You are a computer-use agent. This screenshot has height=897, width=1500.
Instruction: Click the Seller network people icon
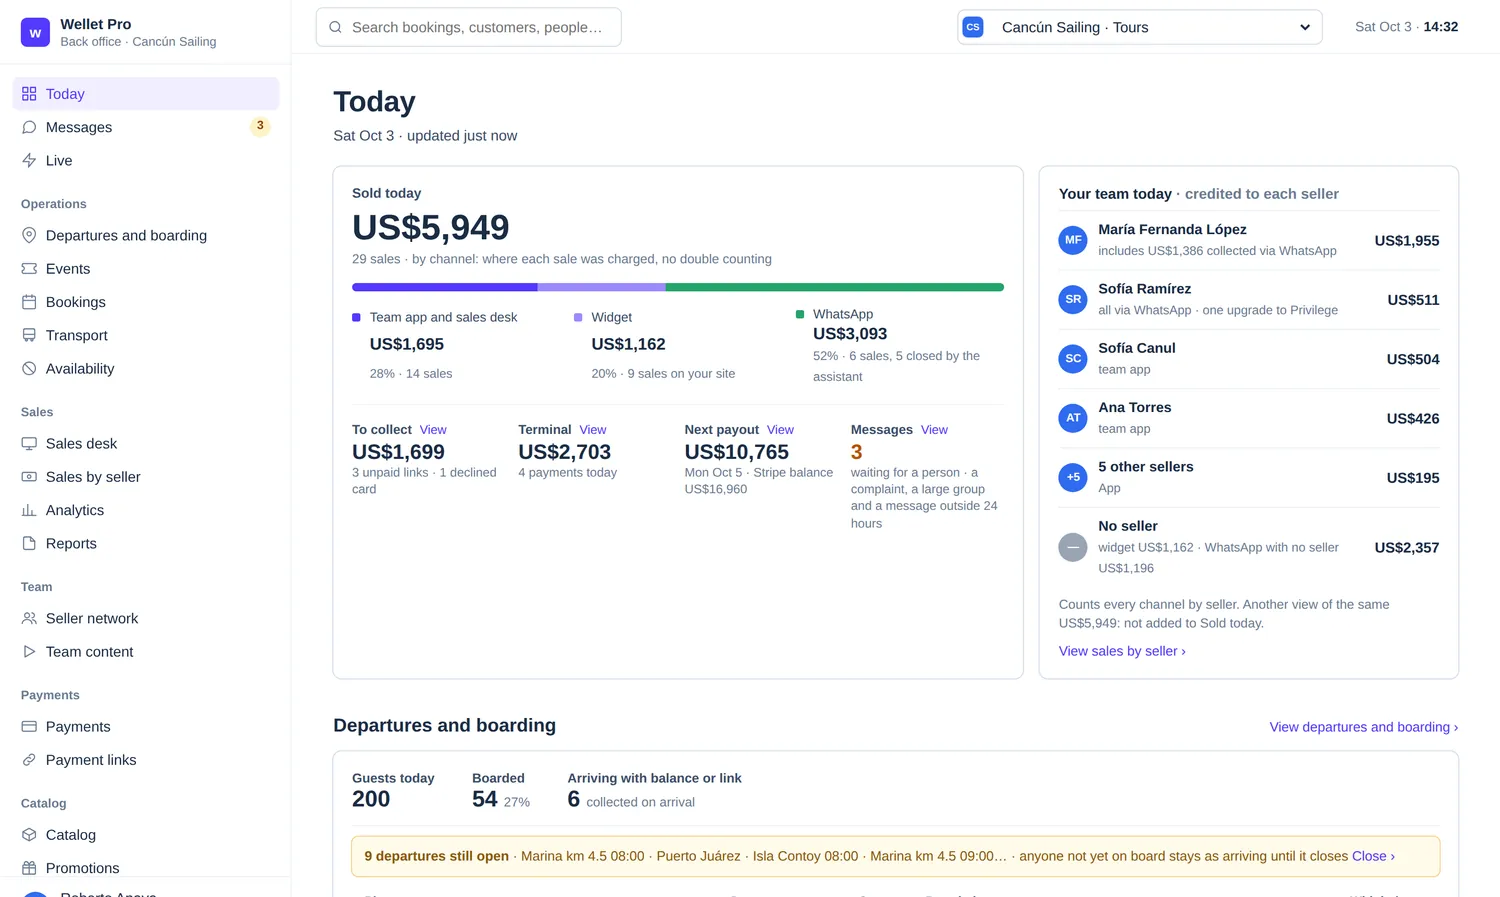[29, 618]
